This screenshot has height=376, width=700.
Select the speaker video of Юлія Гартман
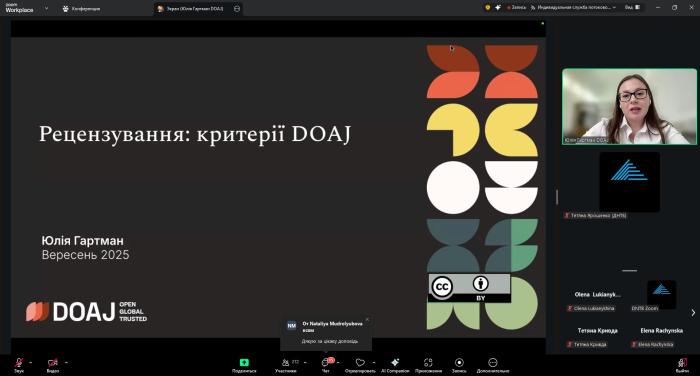click(x=629, y=106)
